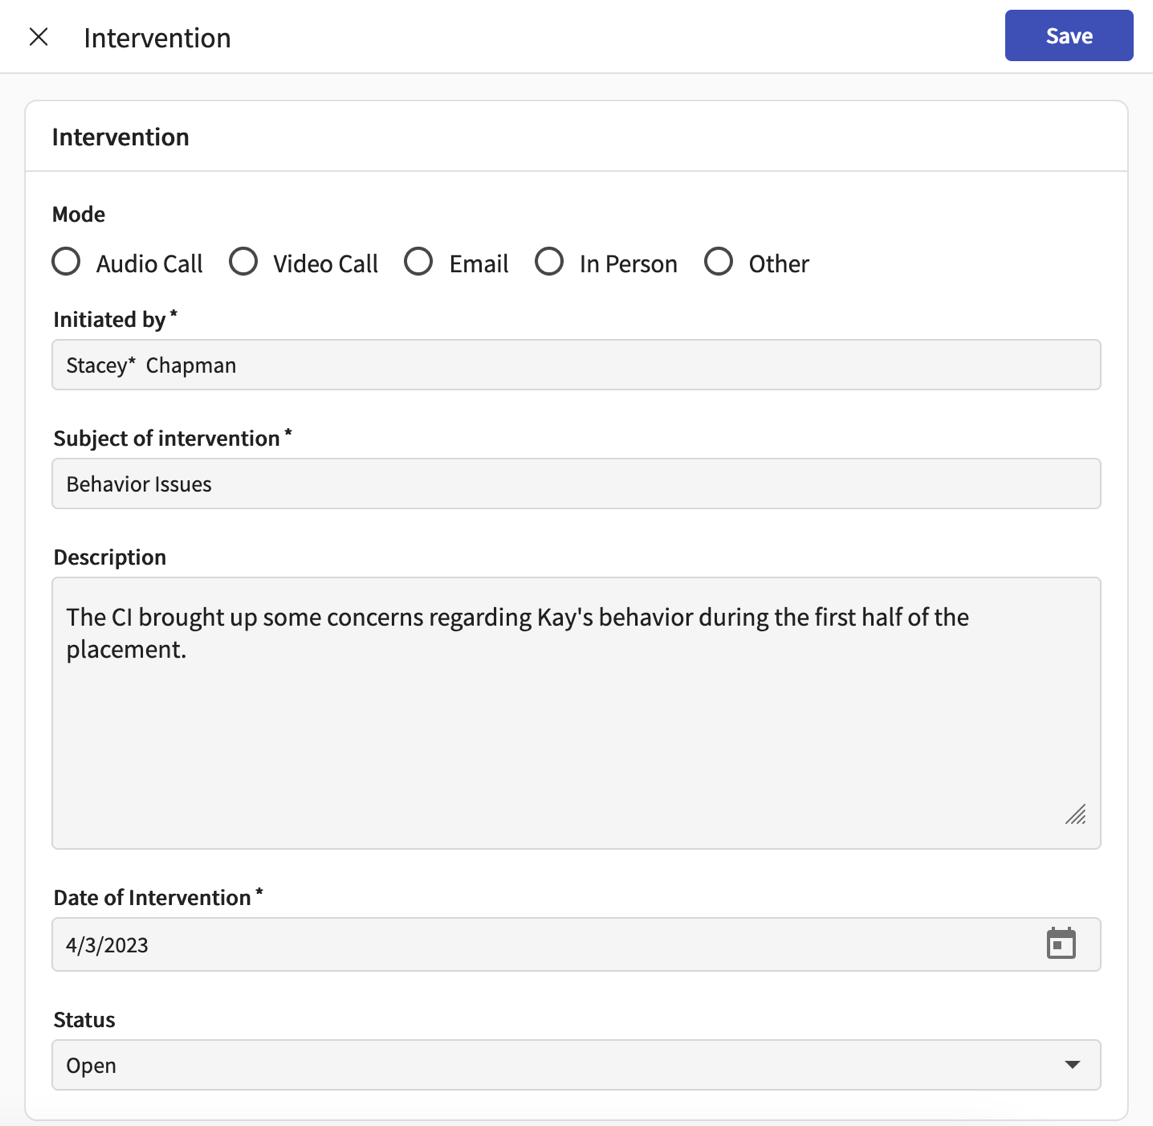The image size is (1153, 1126).
Task: Click the Intervention title text
Action: pyautogui.click(x=157, y=37)
